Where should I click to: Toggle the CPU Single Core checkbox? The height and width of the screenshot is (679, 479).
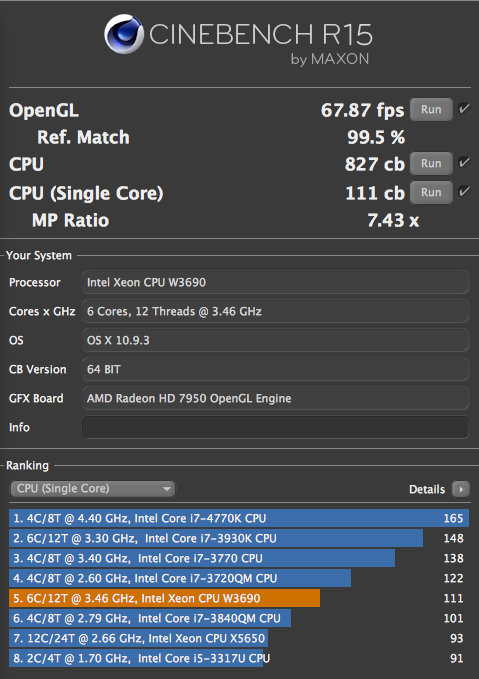pyautogui.click(x=464, y=191)
